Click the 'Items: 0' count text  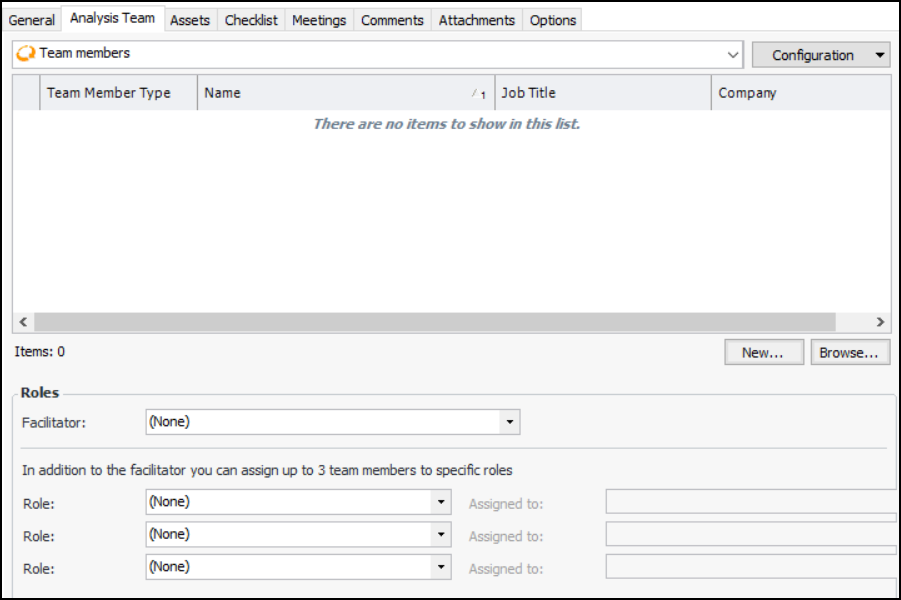coord(40,352)
